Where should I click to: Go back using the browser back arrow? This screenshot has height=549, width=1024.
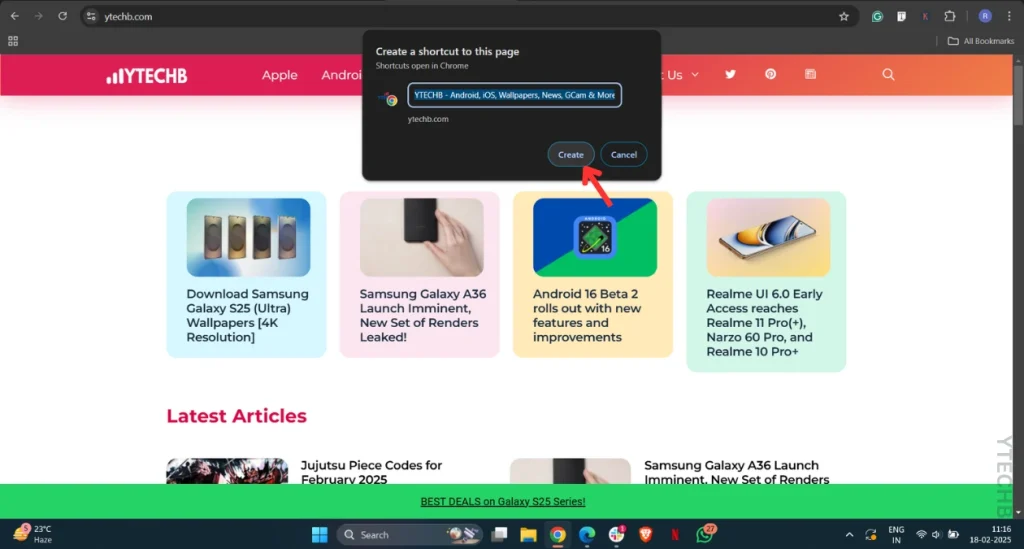click(x=14, y=16)
